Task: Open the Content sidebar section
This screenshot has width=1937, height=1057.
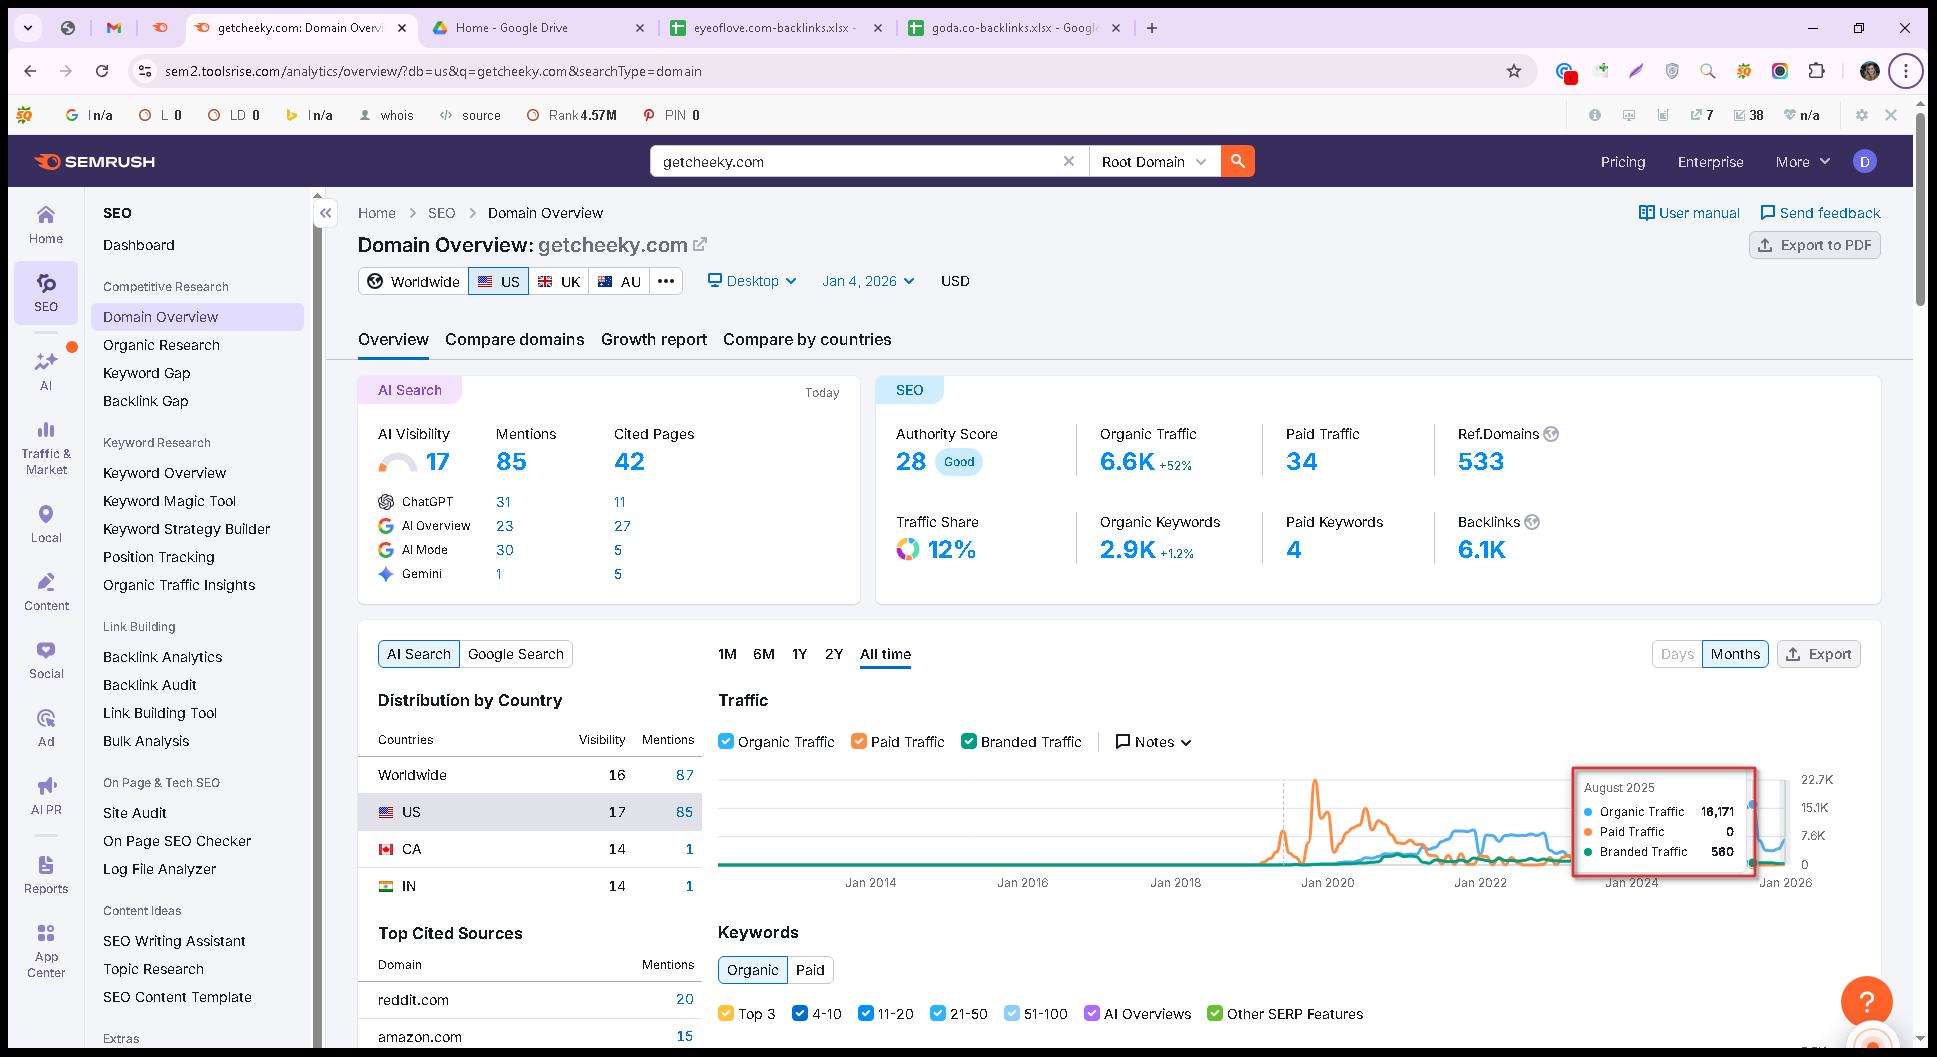Action: (x=46, y=592)
